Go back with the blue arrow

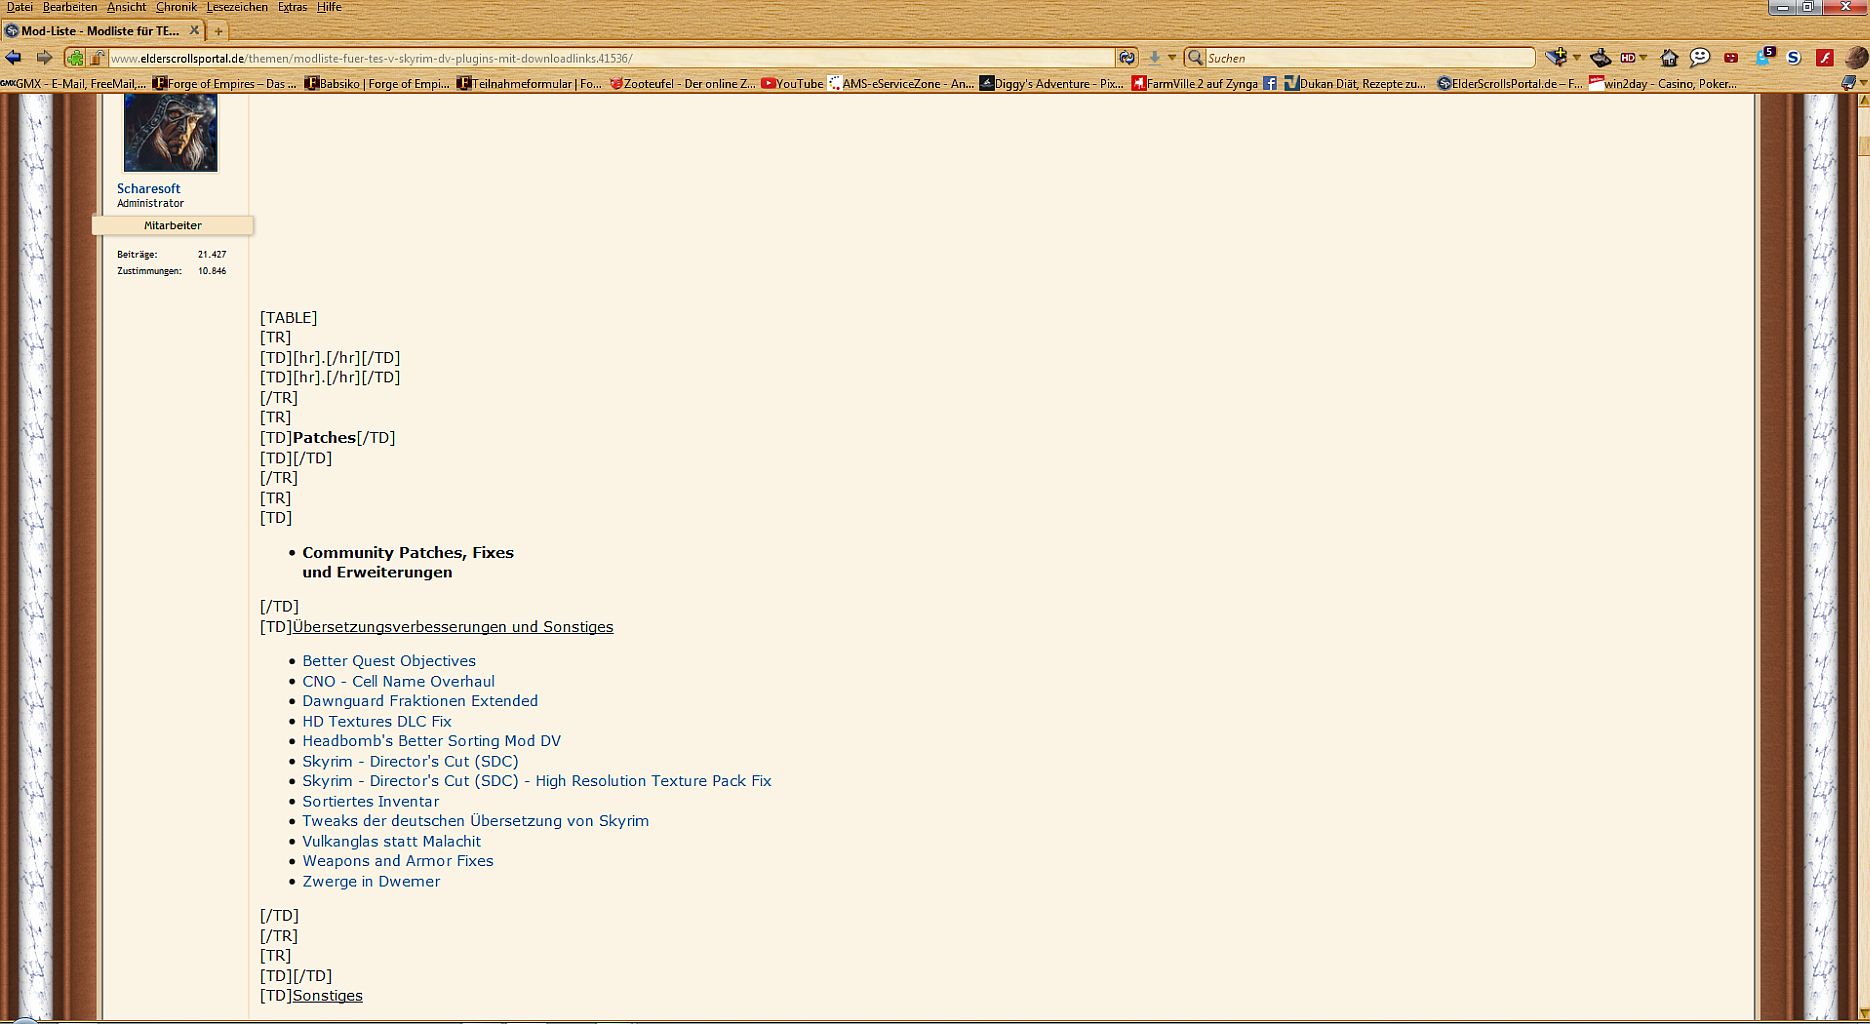click(14, 58)
